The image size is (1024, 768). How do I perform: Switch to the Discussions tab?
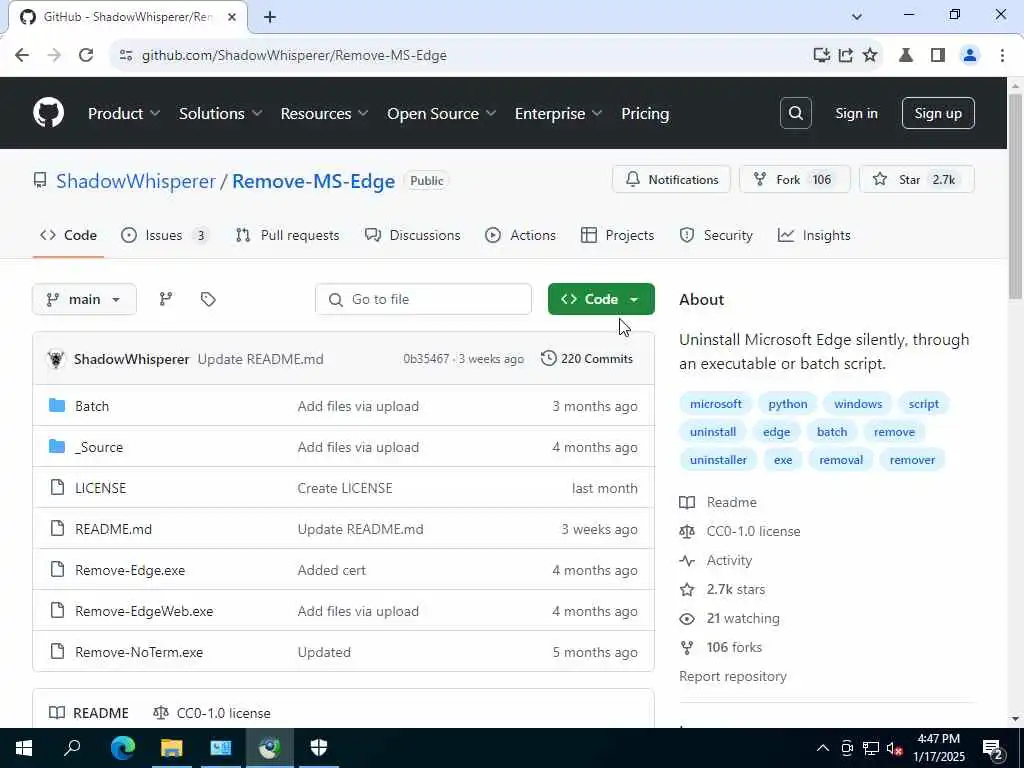(412, 235)
